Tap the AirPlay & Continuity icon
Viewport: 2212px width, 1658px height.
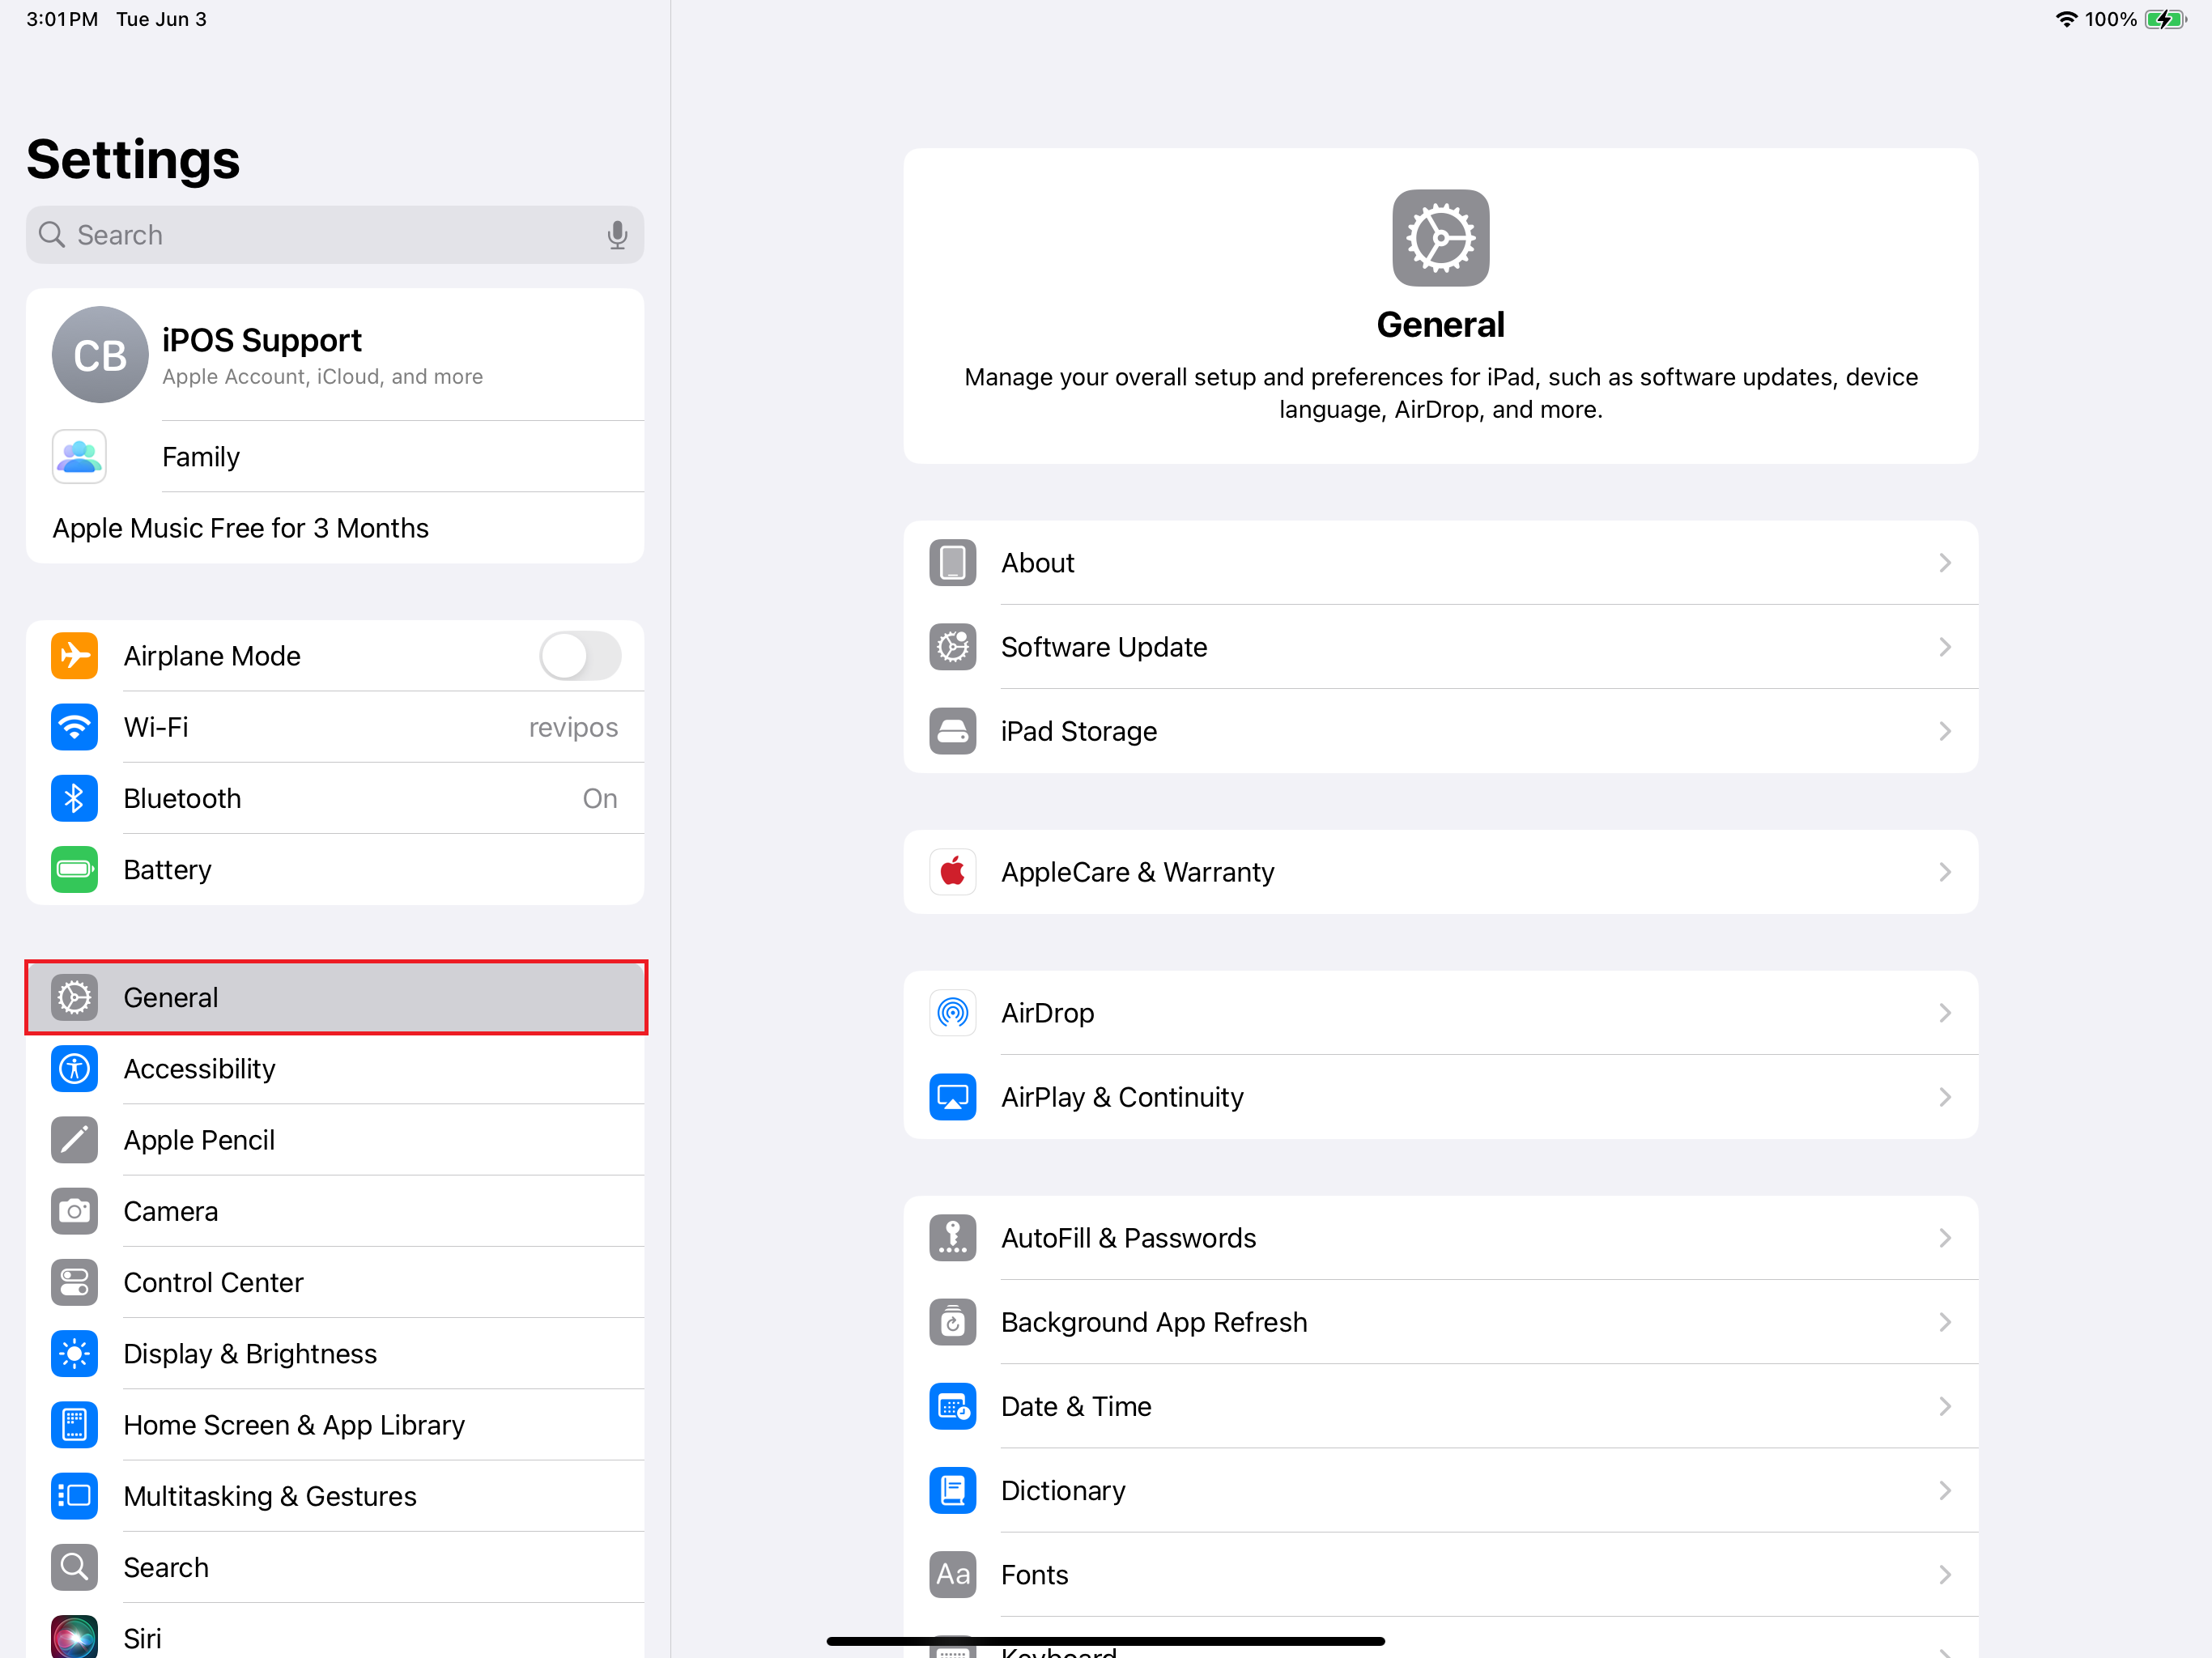pyautogui.click(x=952, y=1097)
